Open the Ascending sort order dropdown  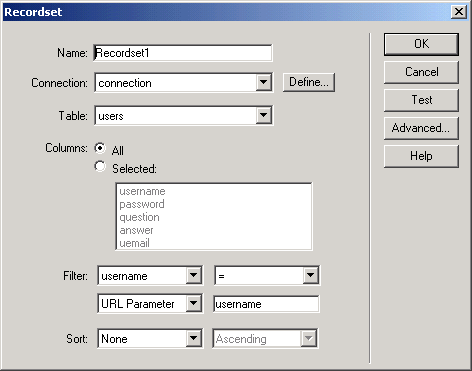click(265, 339)
